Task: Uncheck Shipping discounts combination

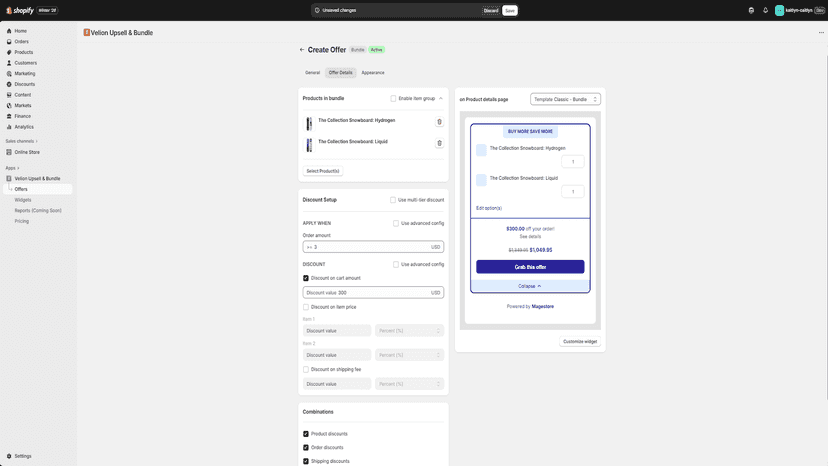Action: point(306,461)
